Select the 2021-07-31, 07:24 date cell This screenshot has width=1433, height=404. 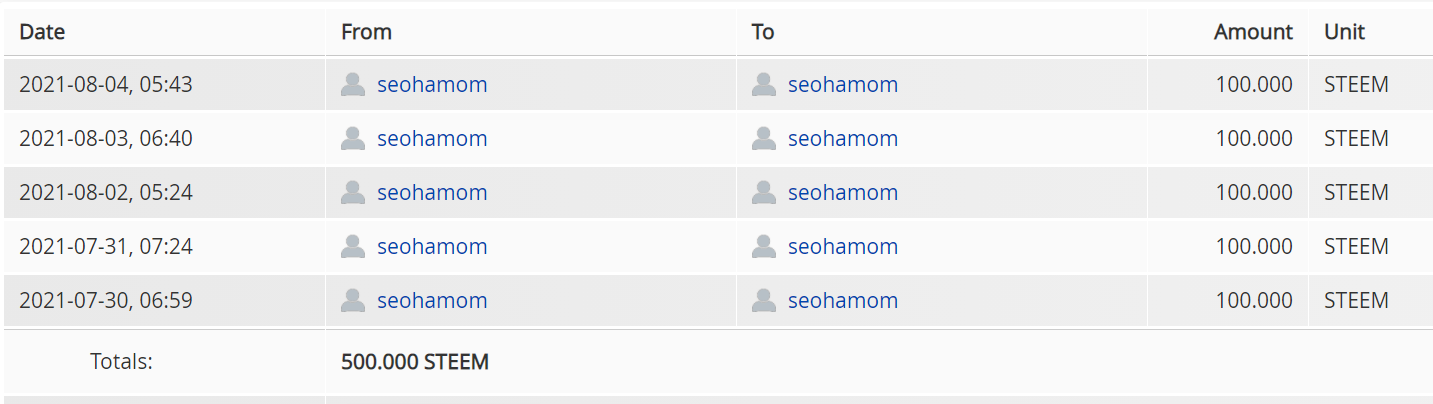point(106,247)
